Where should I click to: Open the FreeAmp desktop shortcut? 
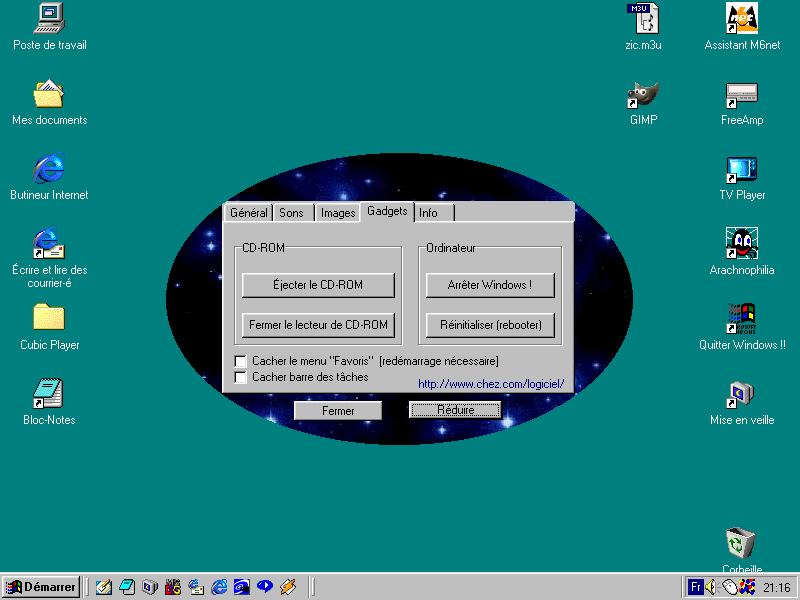click(742, 95)
